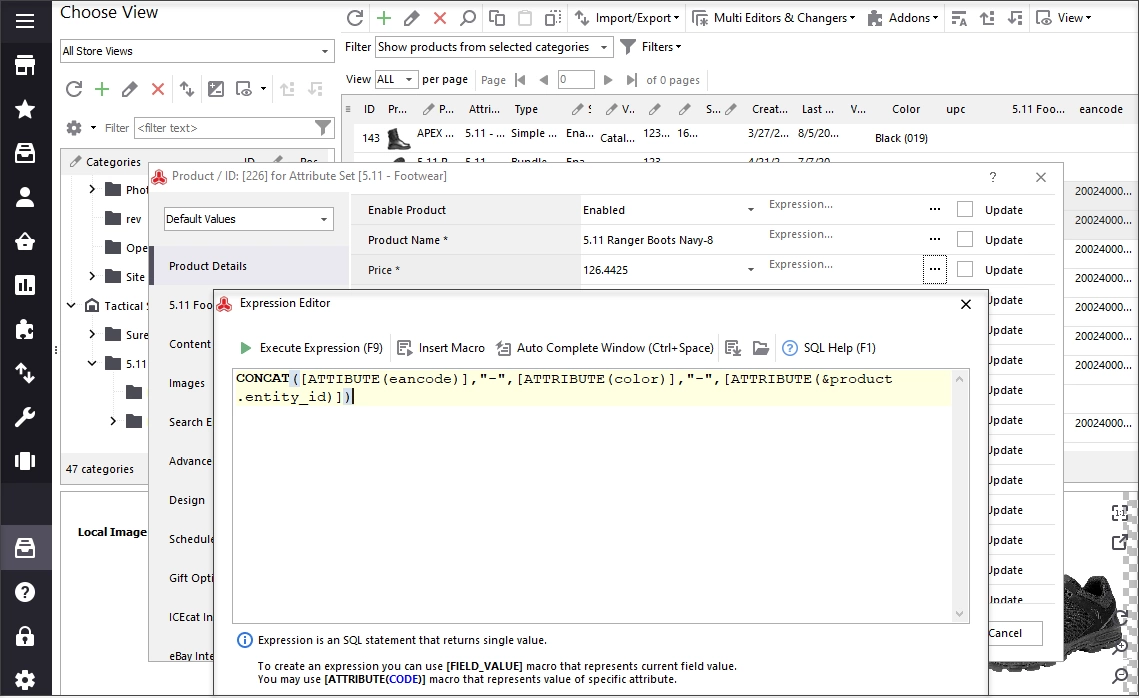The width and height of the screenshot is (1139, 698).
Task: Open addons puzzle icon in sidebar
Action: coord(25,330)
